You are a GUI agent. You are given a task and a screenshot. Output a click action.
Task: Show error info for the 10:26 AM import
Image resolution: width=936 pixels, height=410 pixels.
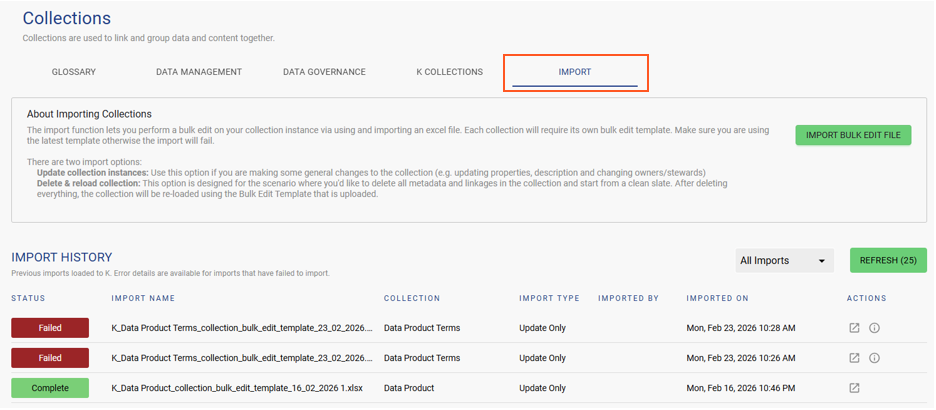pos(874,358)
